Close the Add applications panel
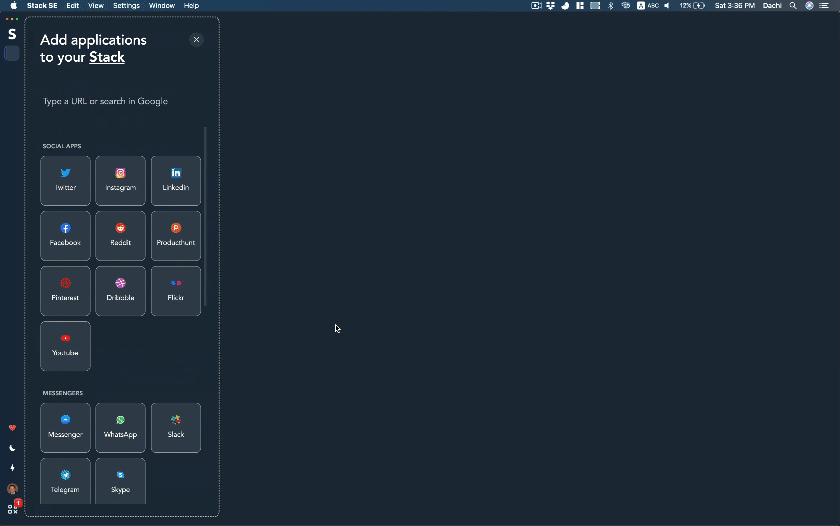The image size is (840, 526). click(x=197, y=40)
